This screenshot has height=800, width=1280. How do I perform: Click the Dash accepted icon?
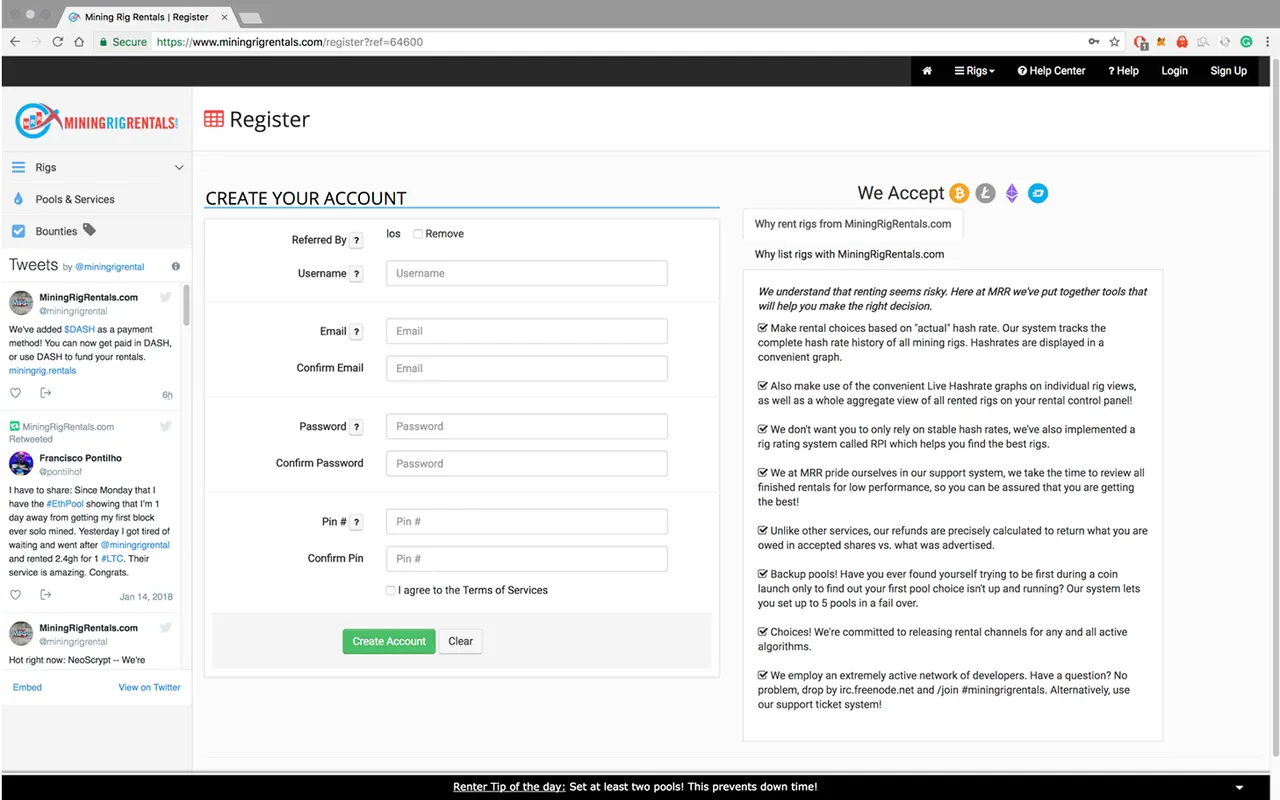point(1038,193)
